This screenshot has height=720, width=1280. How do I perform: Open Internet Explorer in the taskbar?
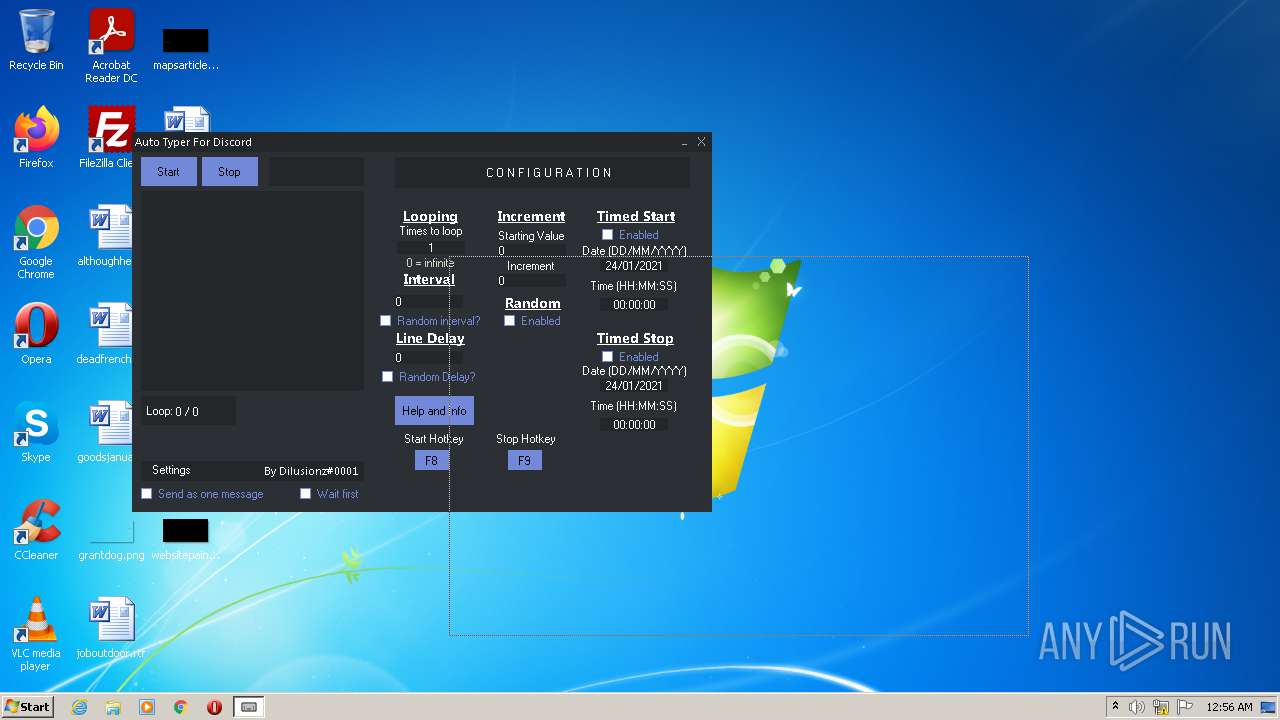[x=79, y=707]
